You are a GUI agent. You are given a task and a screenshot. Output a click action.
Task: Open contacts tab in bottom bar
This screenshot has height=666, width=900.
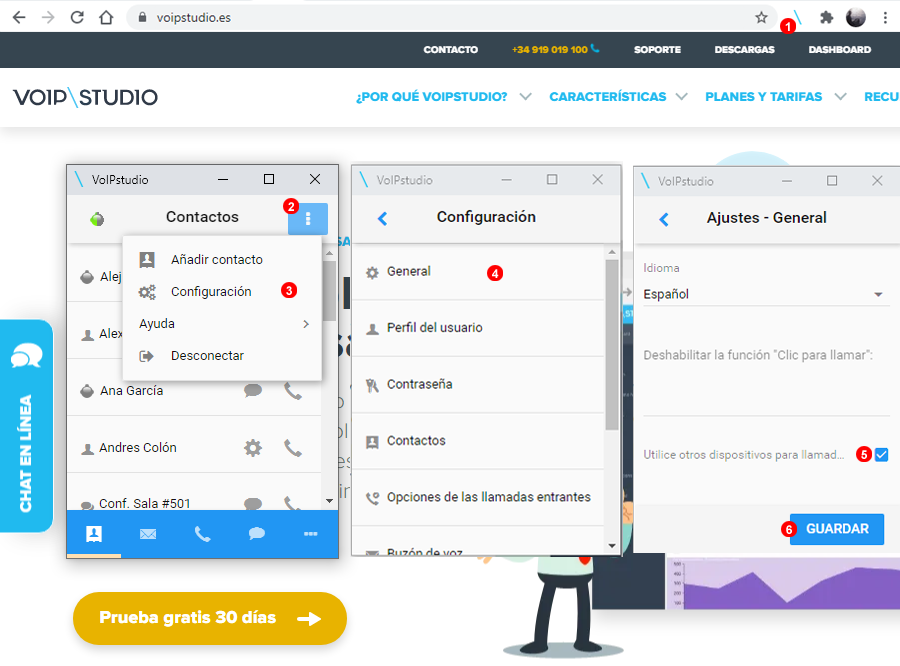point(94,535)
